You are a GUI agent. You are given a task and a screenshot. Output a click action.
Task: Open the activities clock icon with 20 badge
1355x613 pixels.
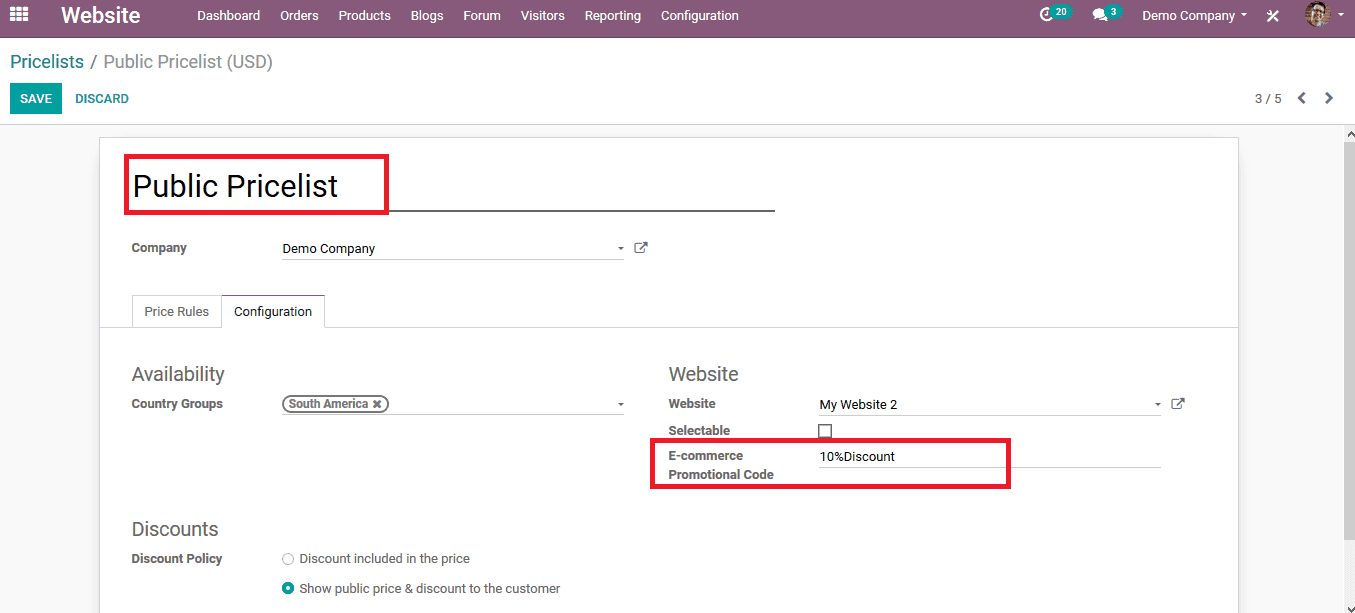1054,15
